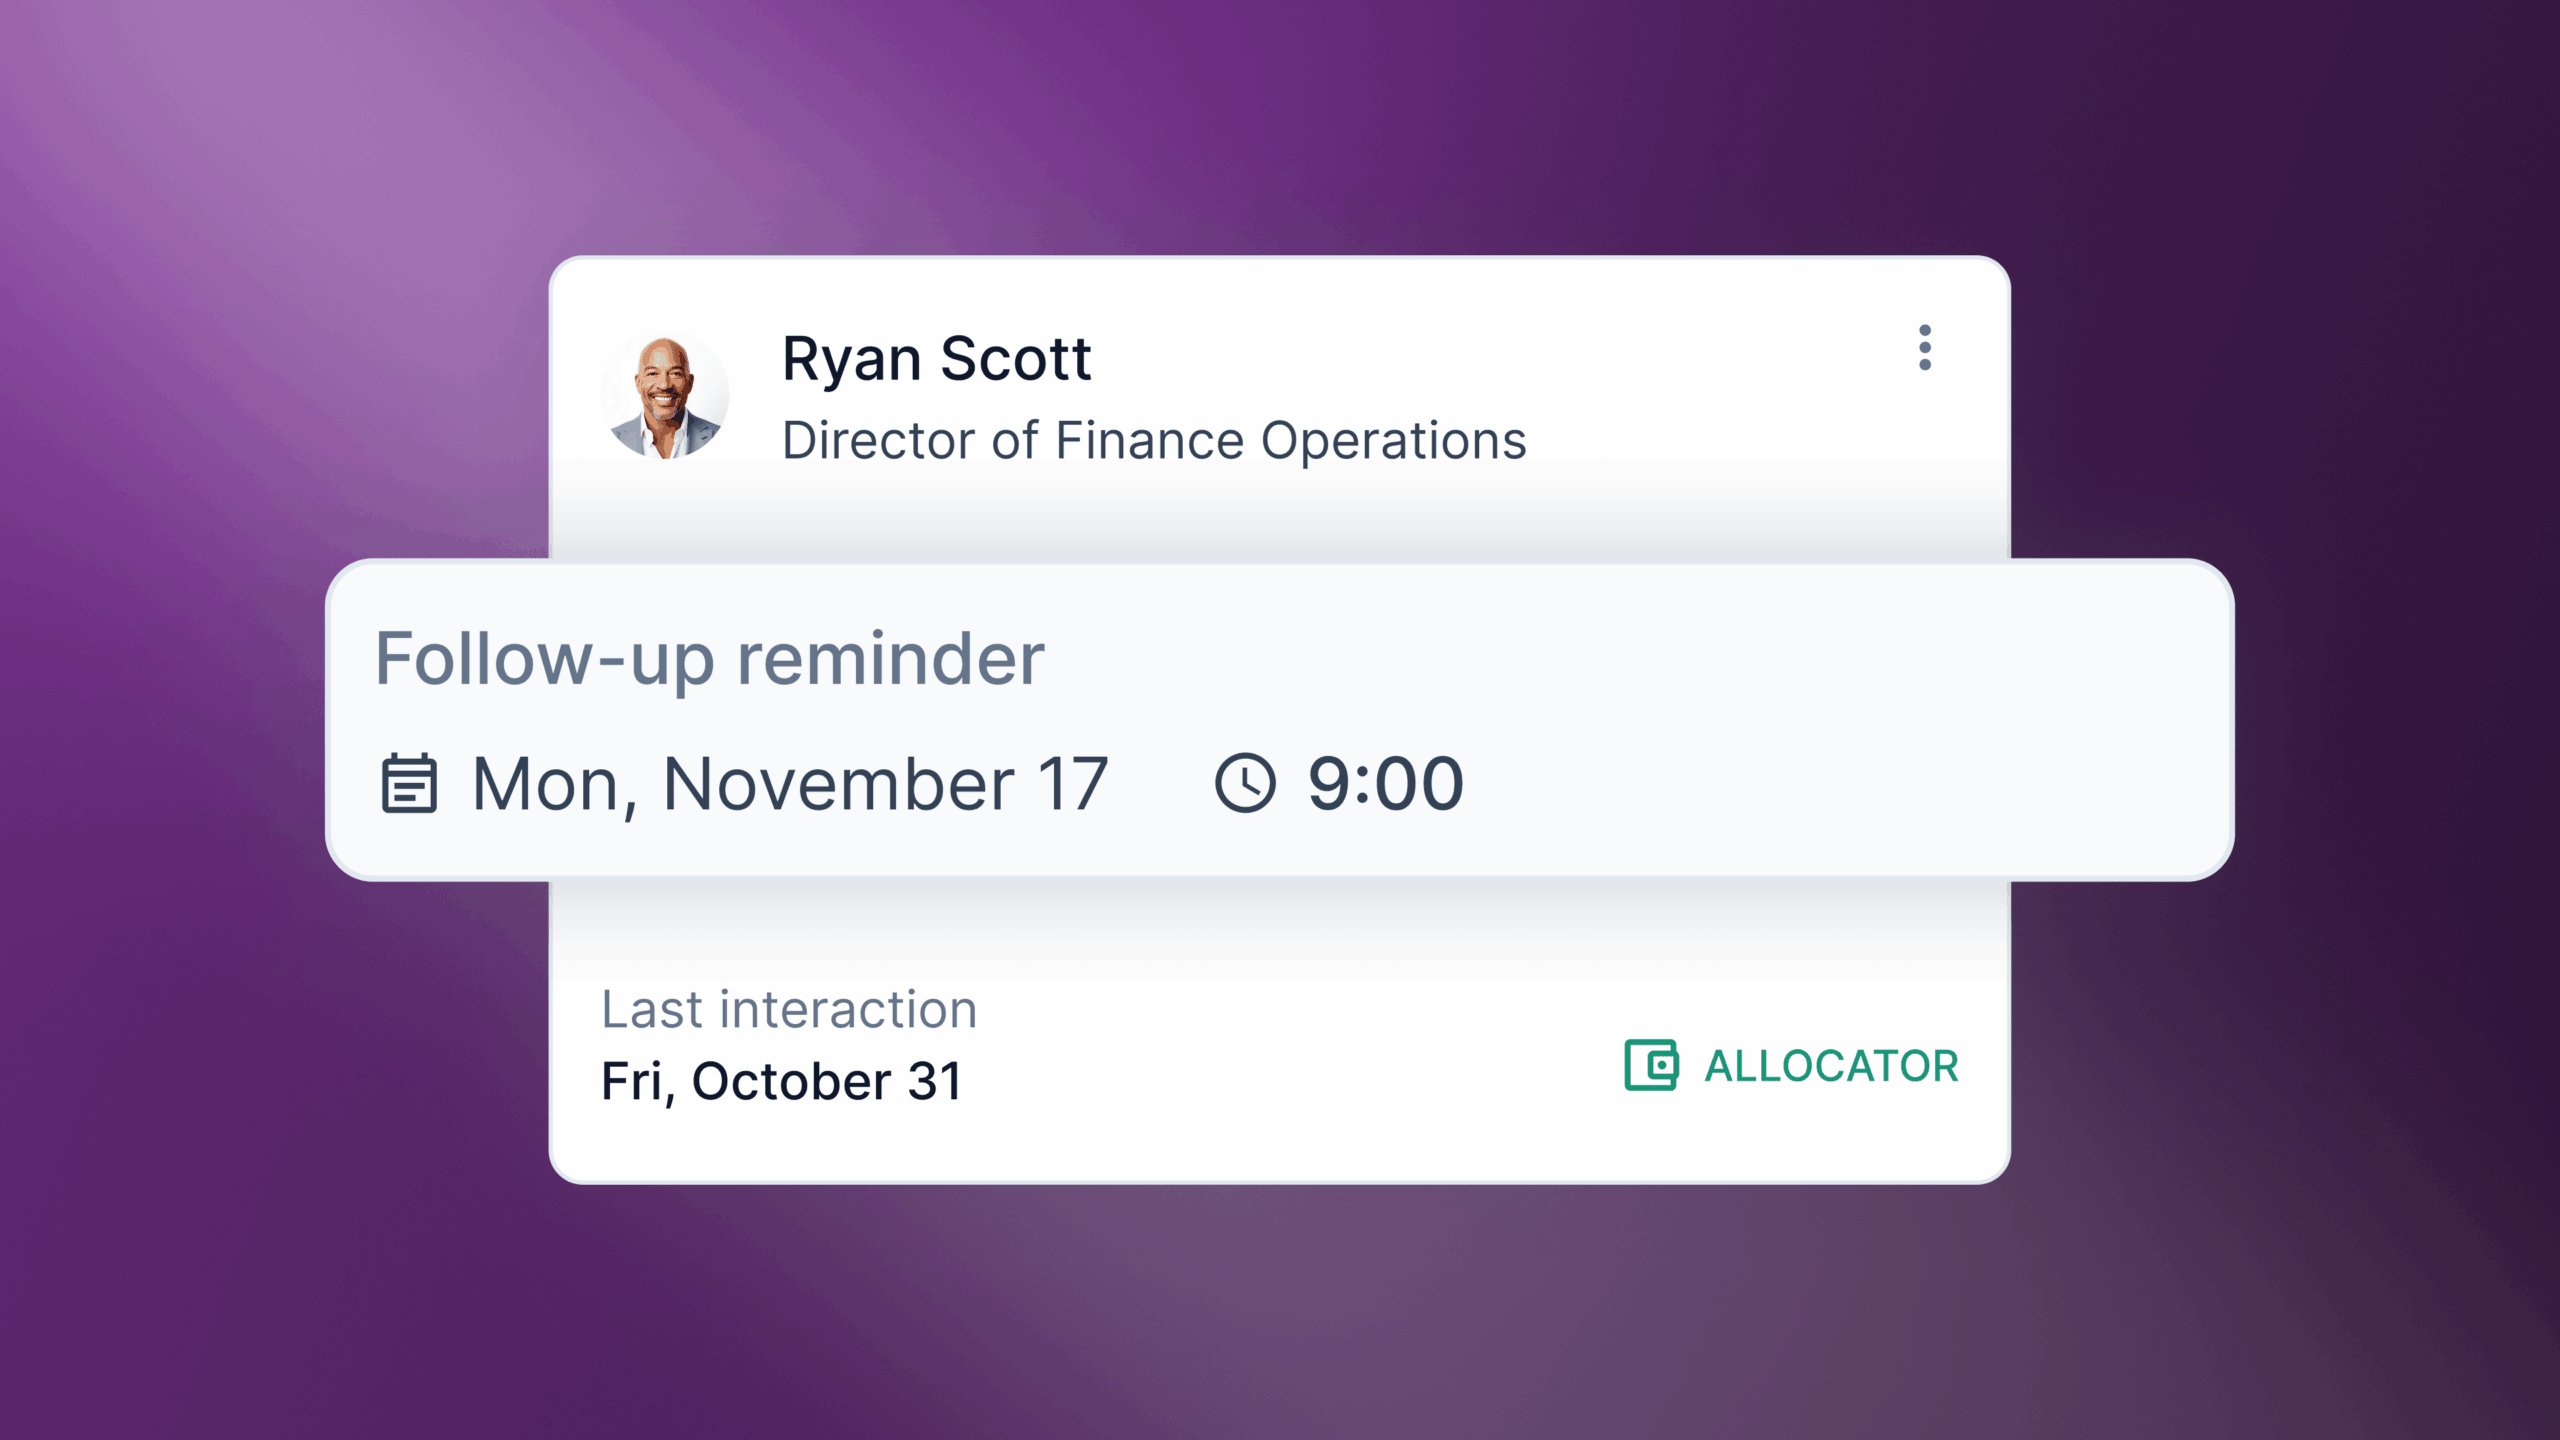This screenshot has width=2560, height=1440.
Task: Click the weekday Fri in last interaction
Action: point(632,1082)
